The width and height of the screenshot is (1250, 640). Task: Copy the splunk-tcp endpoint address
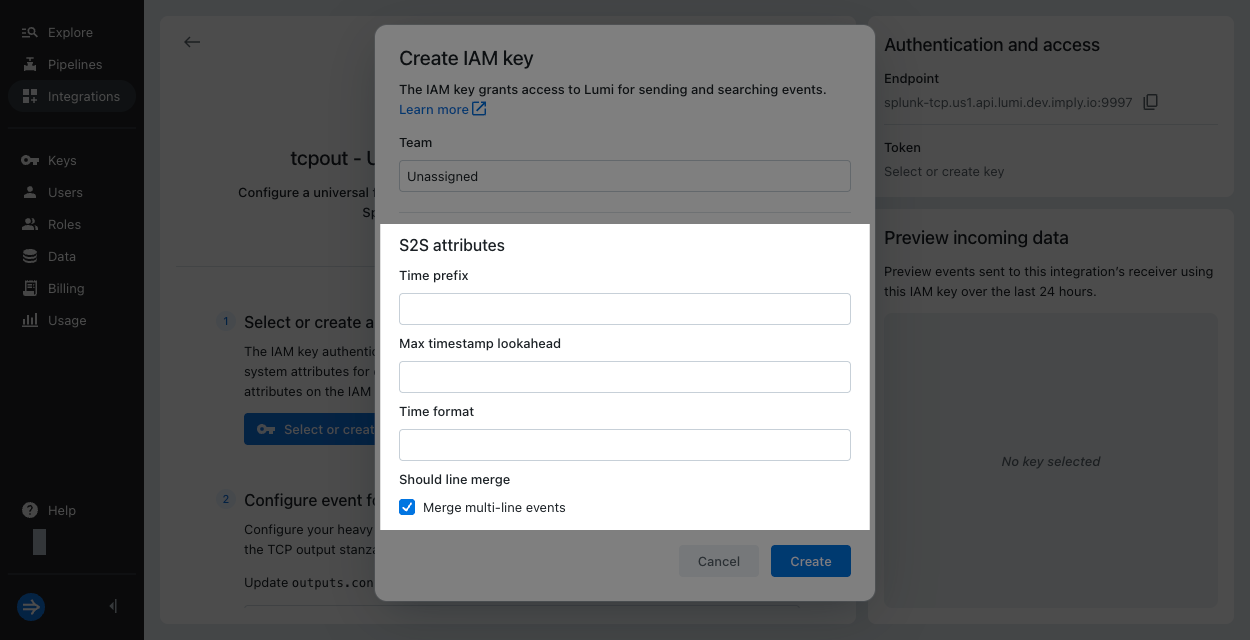click(1150, 101)
